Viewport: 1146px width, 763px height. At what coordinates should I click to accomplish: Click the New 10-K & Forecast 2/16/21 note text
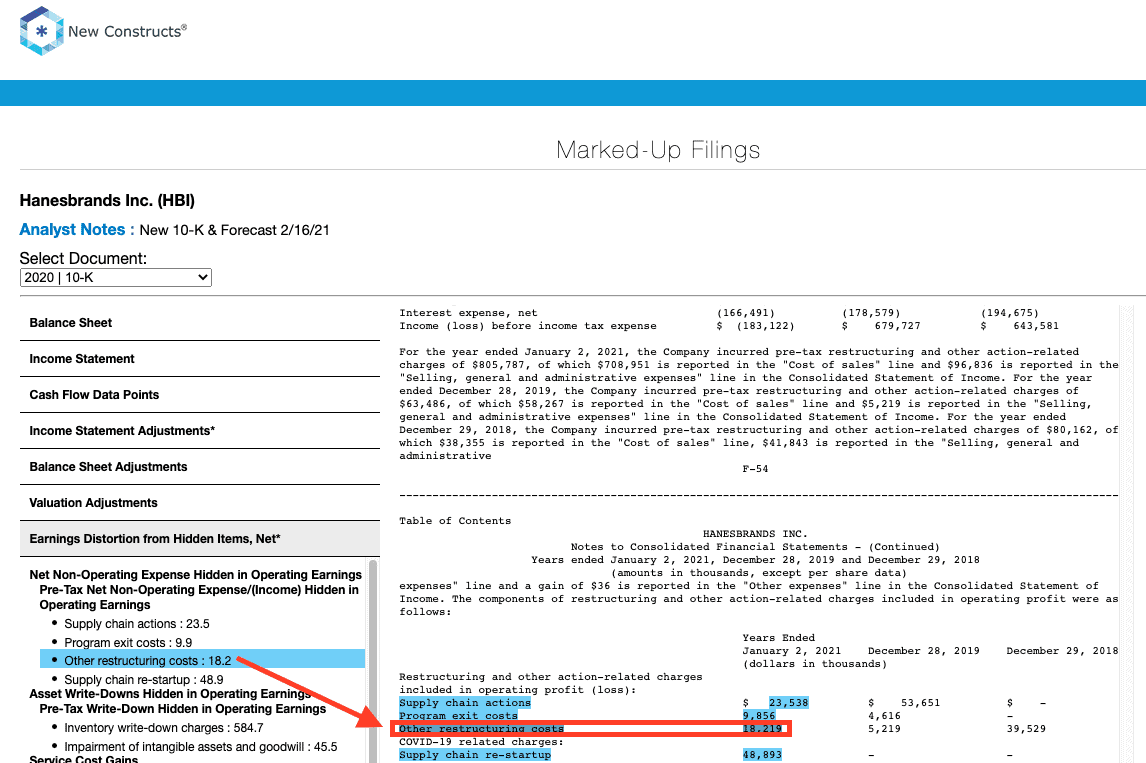[x=235, y=230]
